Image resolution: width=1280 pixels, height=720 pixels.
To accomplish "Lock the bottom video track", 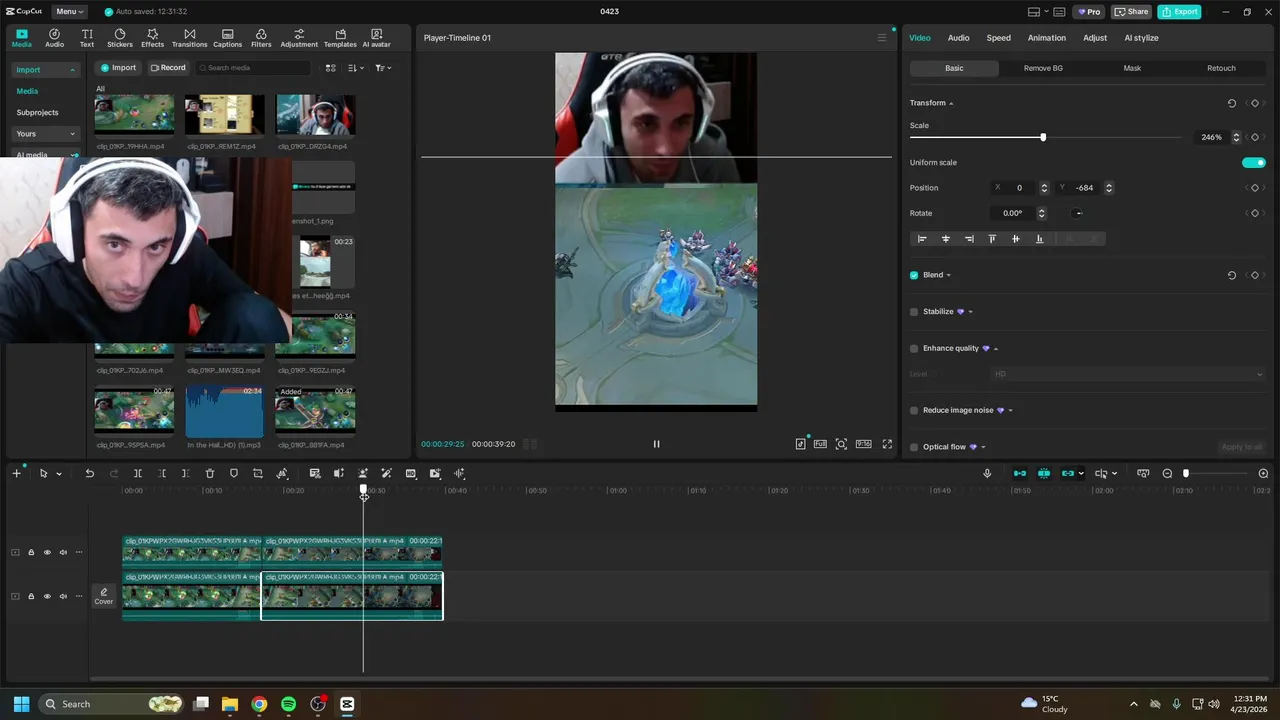I will point(31,596).
